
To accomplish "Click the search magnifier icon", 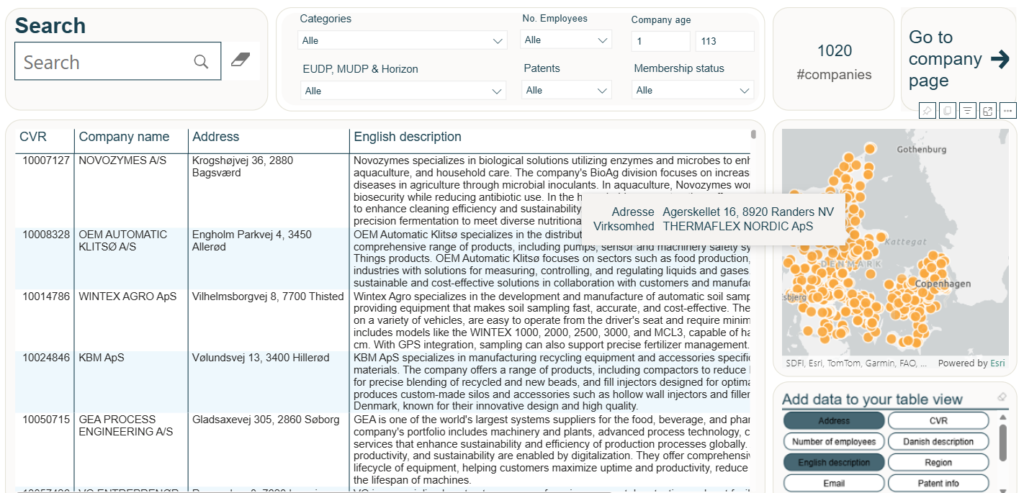I will [202, 62].
